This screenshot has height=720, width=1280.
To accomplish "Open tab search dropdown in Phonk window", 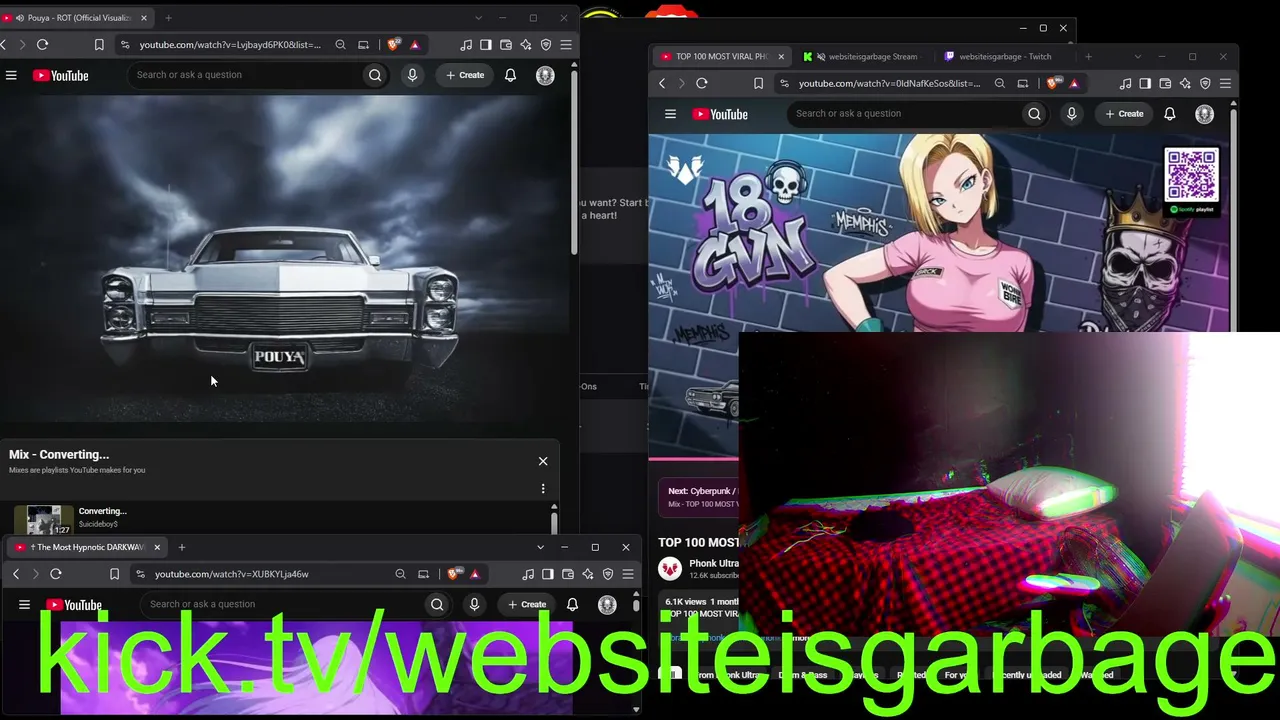I will tap(1138, 57).
